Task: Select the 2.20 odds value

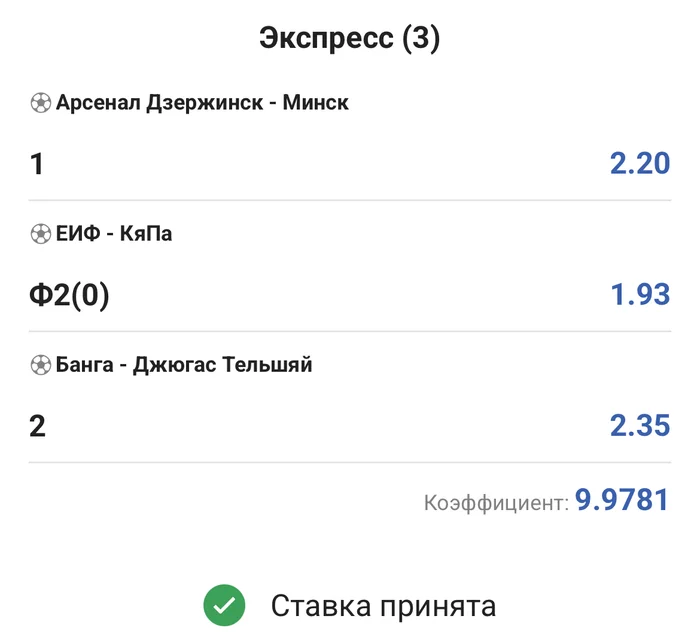Action: (639, 163)
